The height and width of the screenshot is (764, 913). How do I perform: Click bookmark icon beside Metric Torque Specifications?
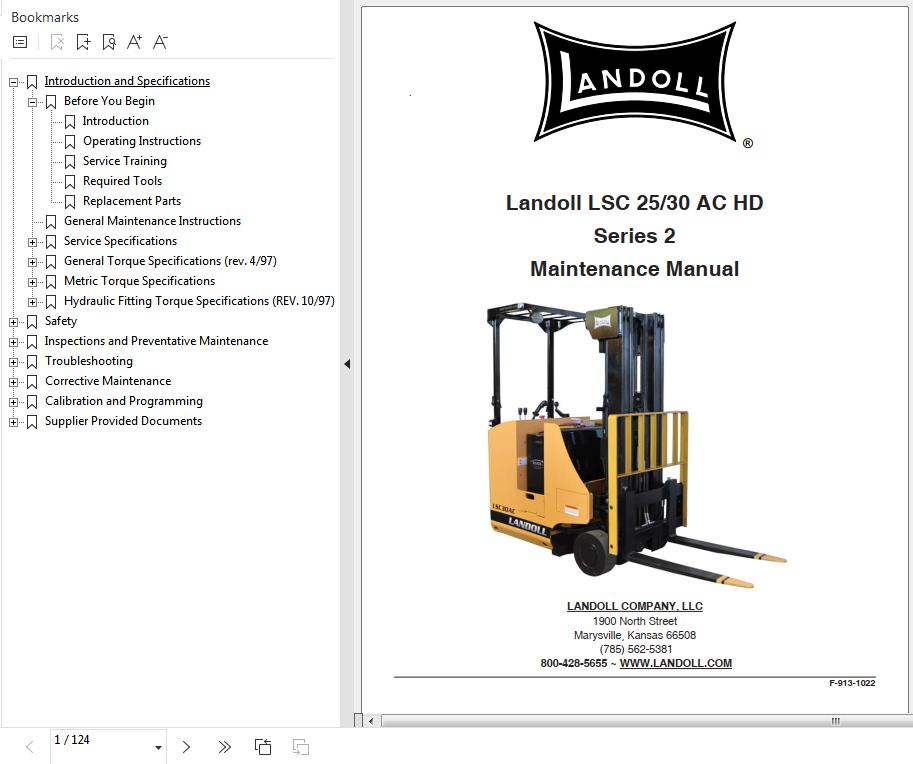tap(51, 282)
